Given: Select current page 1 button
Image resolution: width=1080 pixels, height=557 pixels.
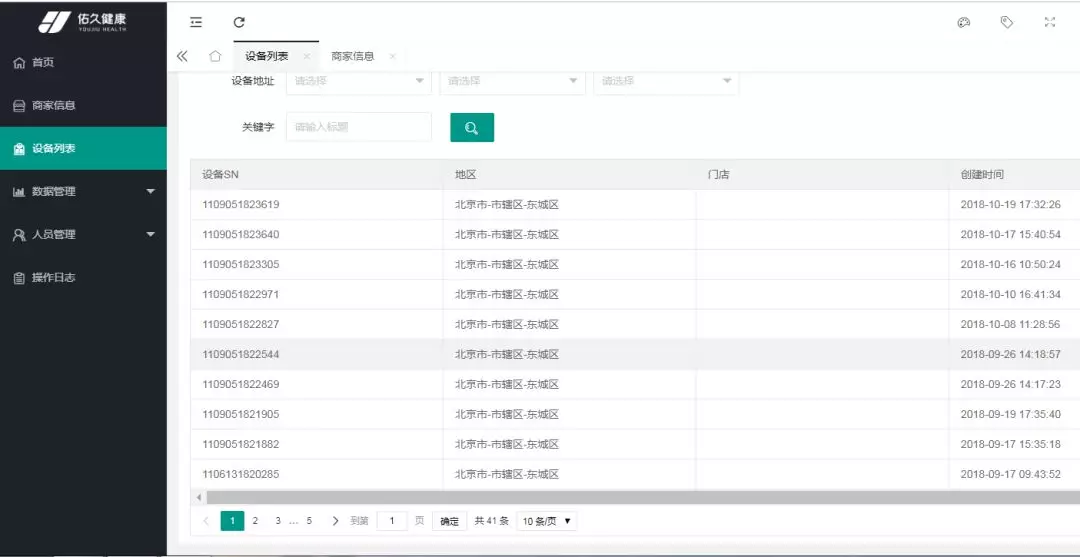Looking at the screenshot, I should tap(233, 521).
